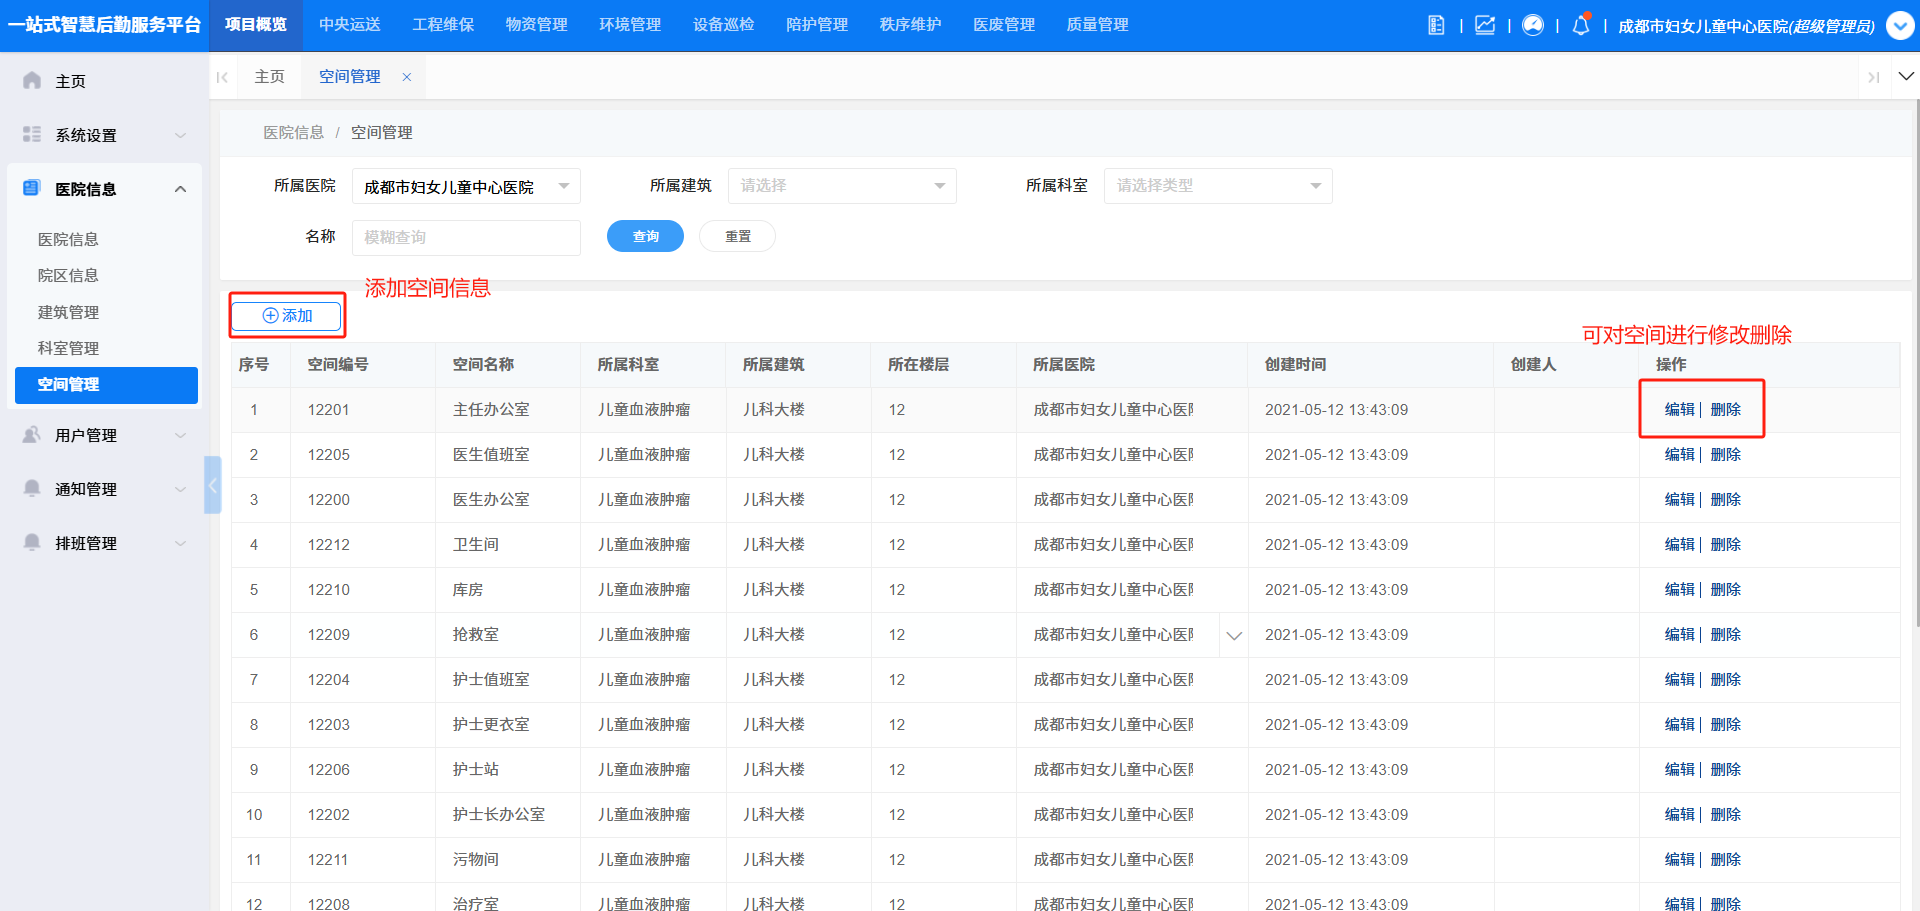Click the 排班管理 bell icon in sidebar

click(x=32, y=542)
